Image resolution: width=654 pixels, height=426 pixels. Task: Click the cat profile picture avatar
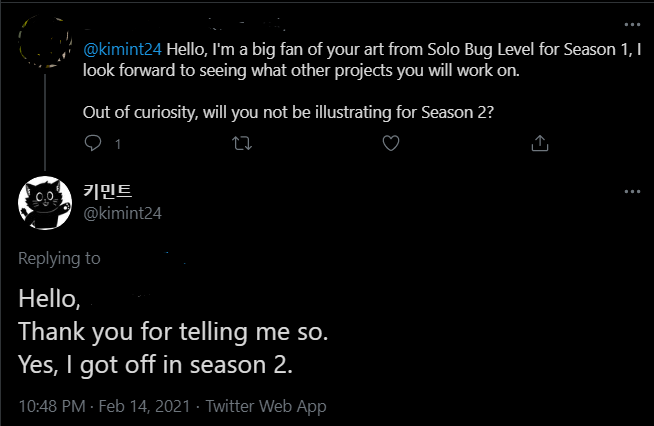(43, 202)
